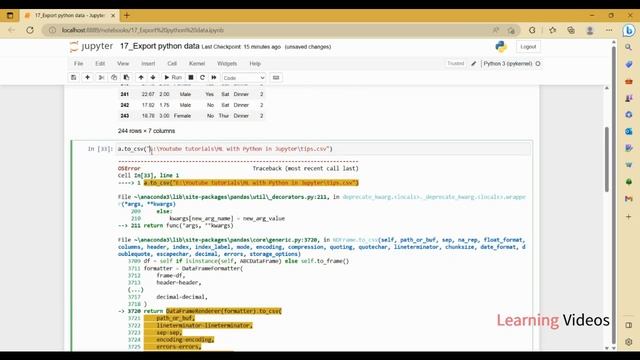Refresh the page with the reload button

(30, 30)
